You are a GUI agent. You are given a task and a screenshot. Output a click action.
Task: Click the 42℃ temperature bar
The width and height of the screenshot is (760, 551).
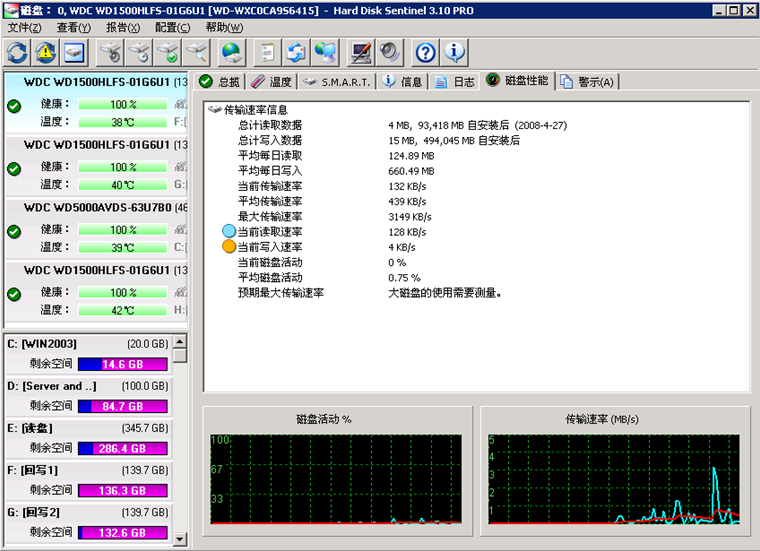pos(123,310)
